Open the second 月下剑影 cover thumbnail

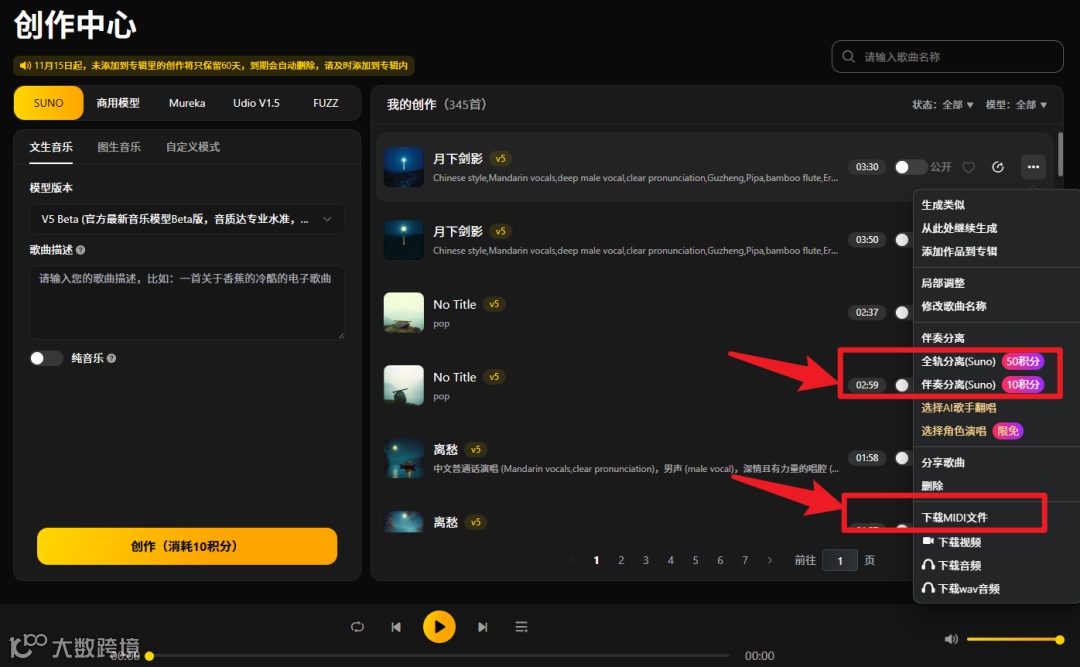(x=404, y=239)
